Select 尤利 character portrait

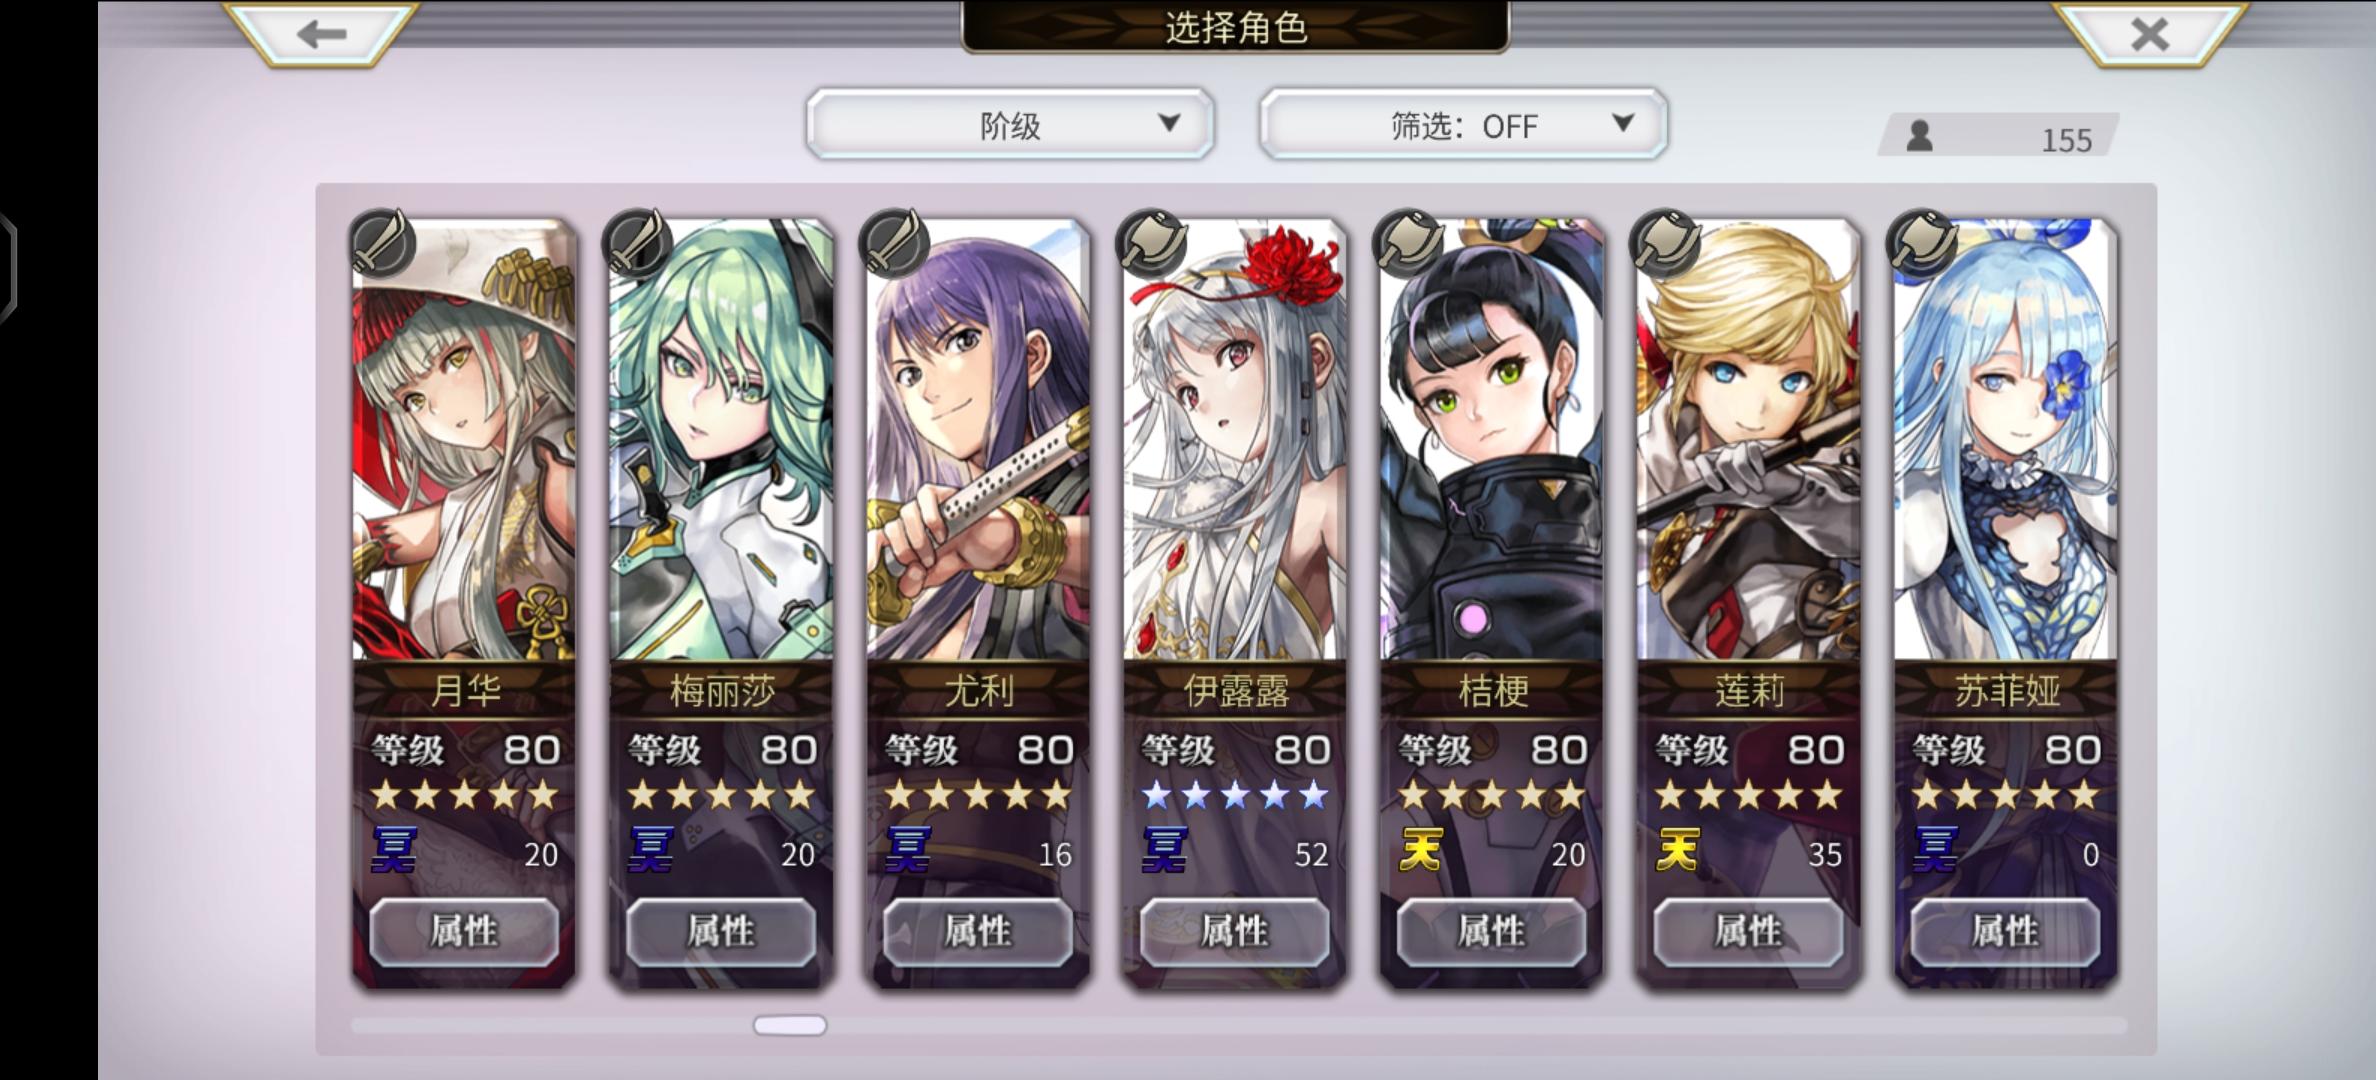click(978, 440)
